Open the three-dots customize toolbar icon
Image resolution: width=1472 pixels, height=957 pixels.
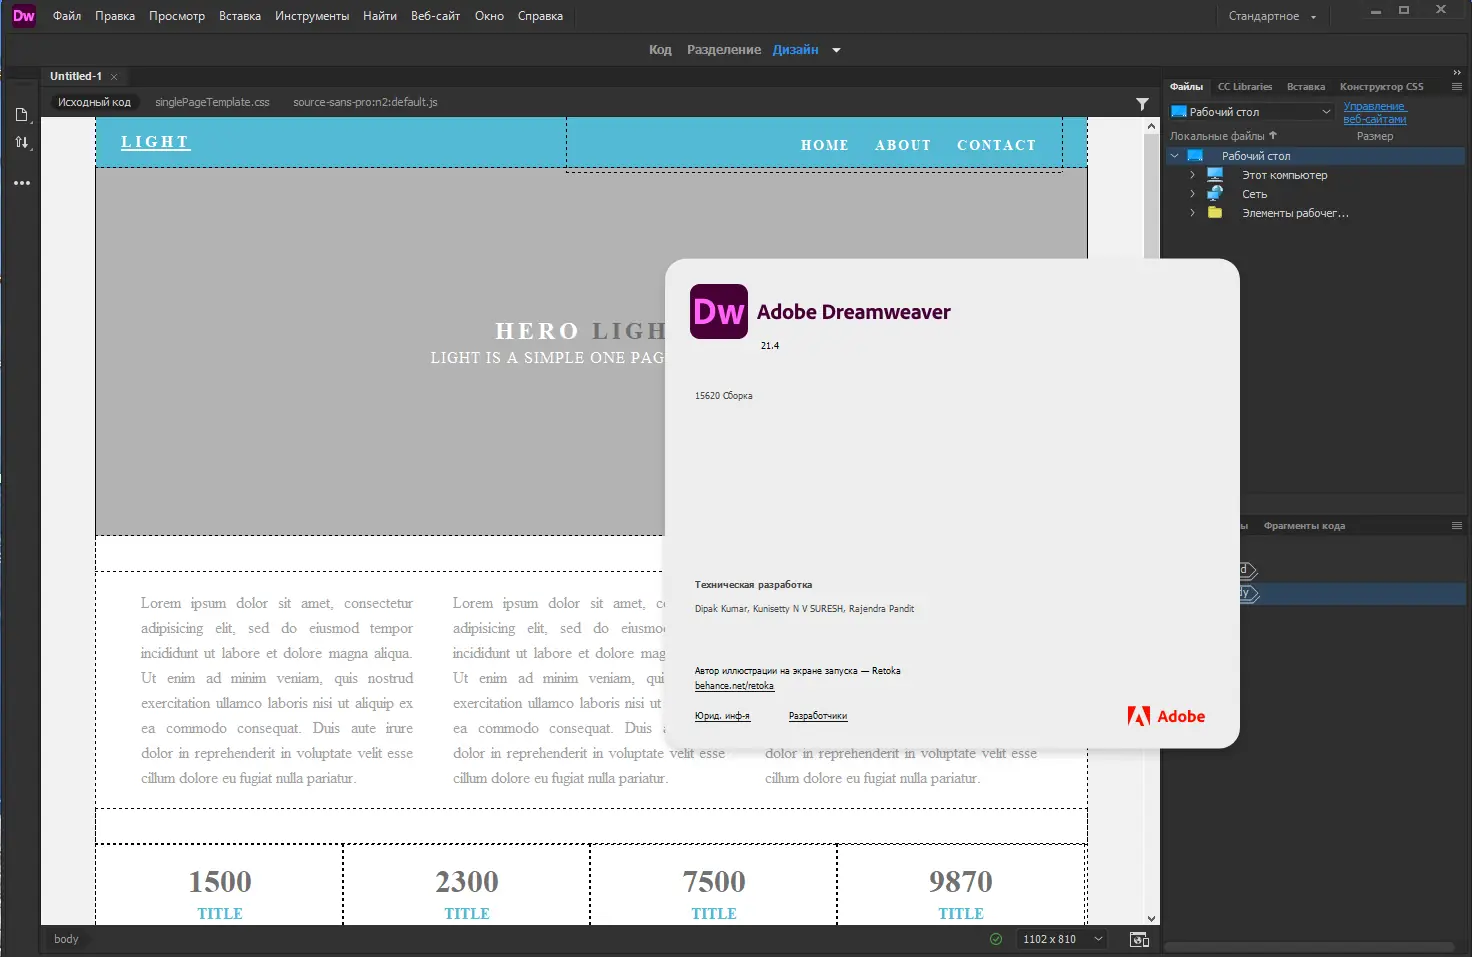22,183
